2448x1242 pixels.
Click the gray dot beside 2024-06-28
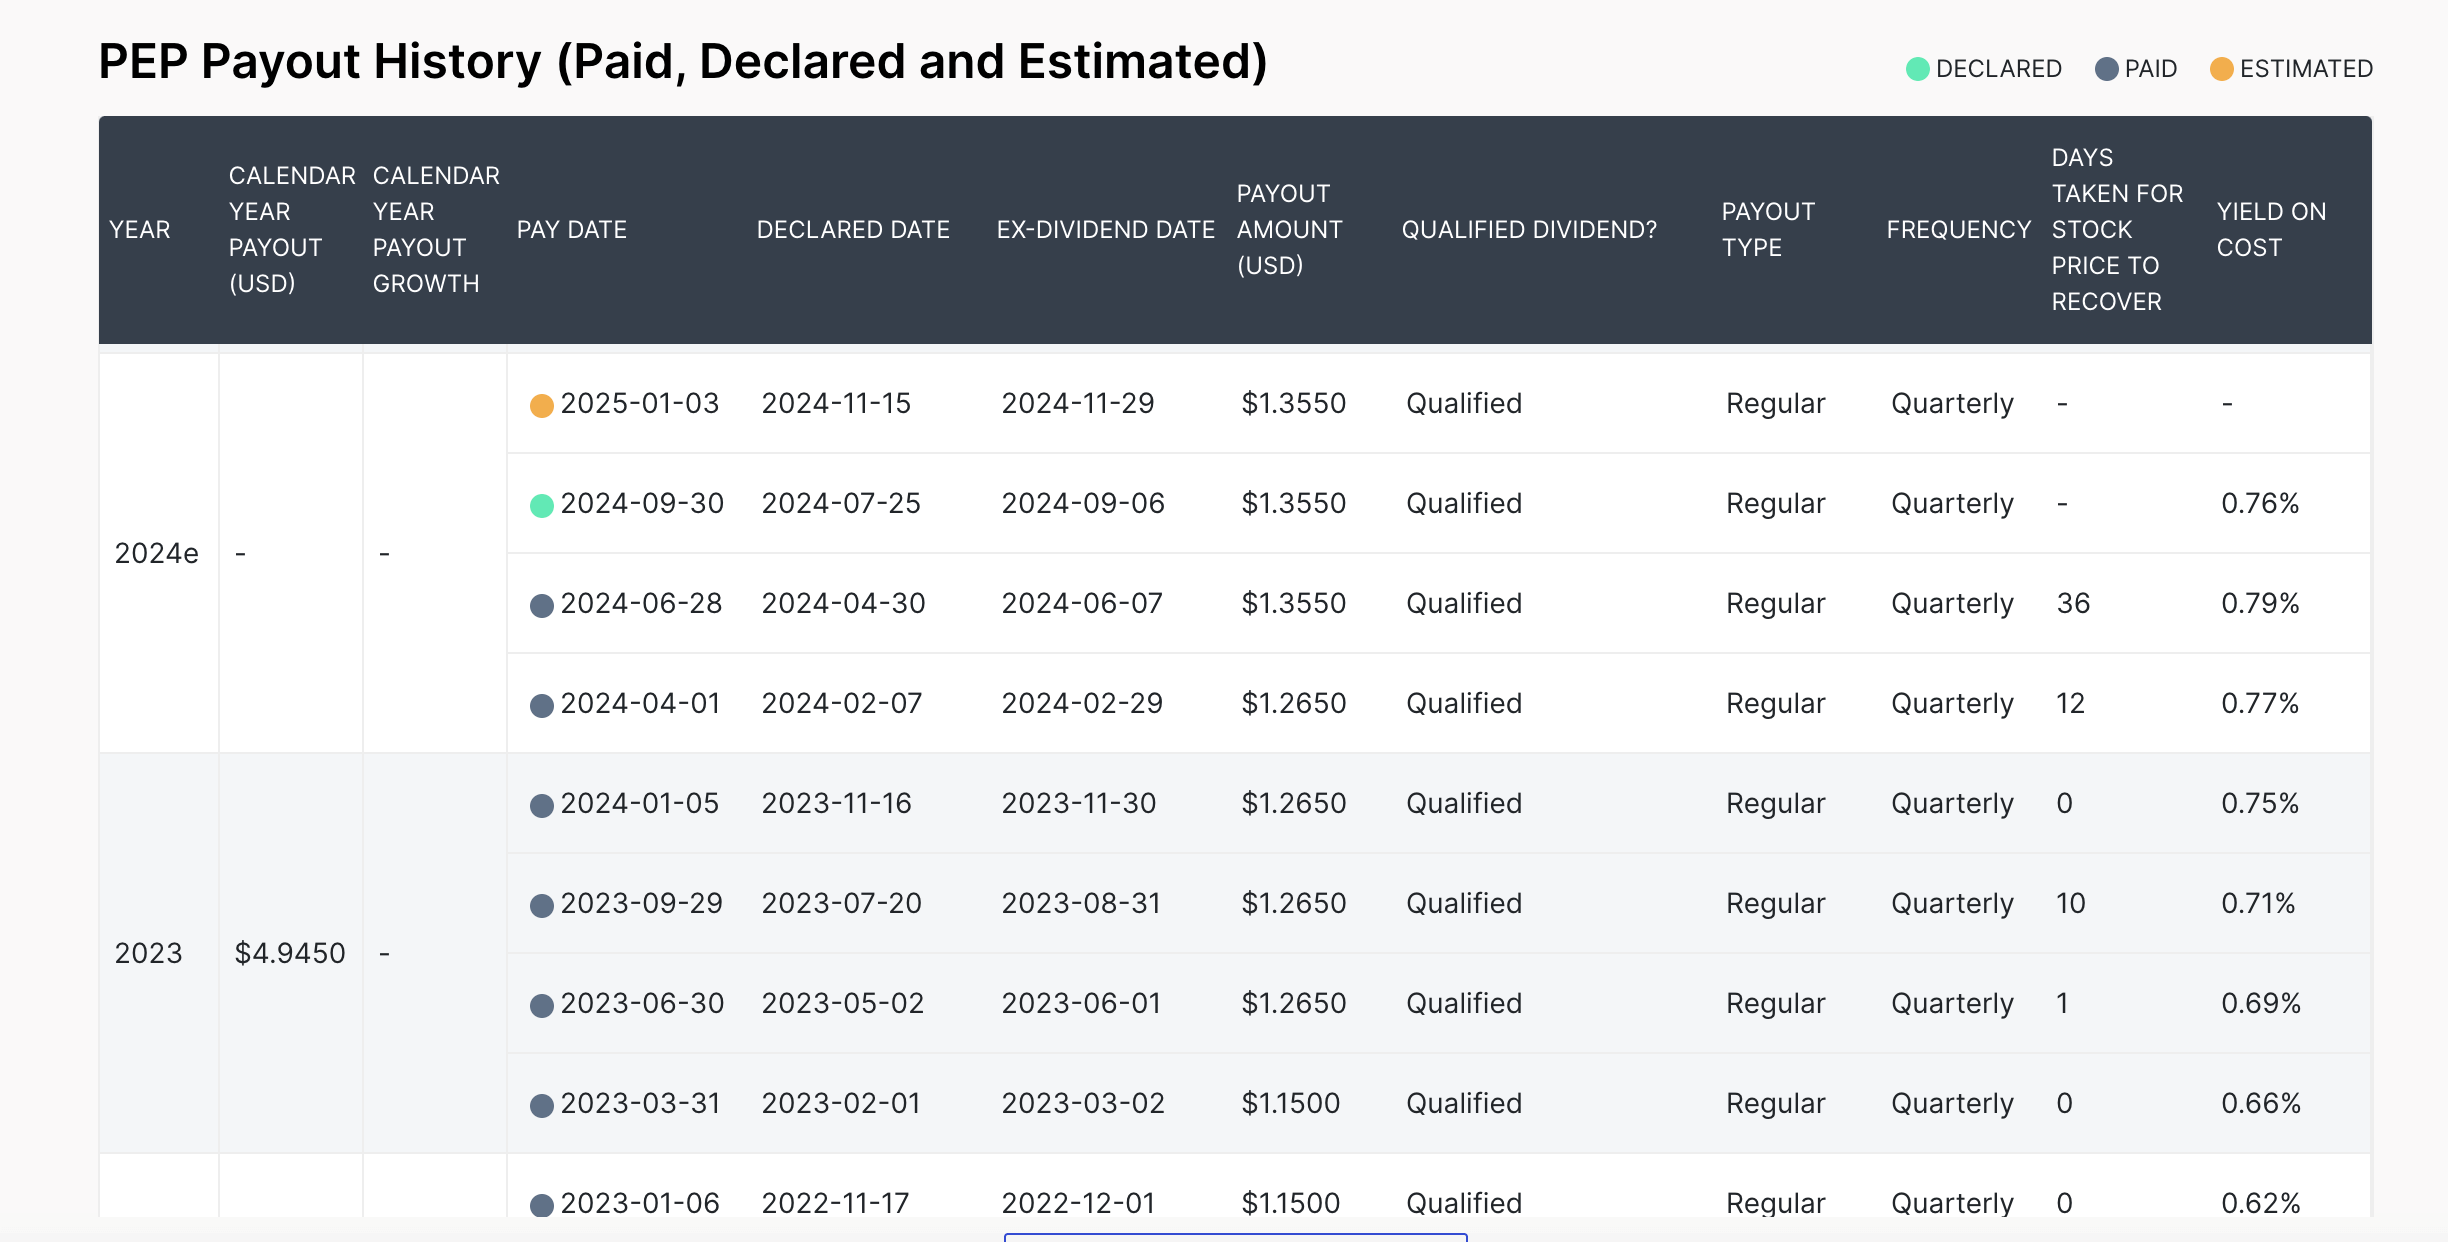(541, 605)
